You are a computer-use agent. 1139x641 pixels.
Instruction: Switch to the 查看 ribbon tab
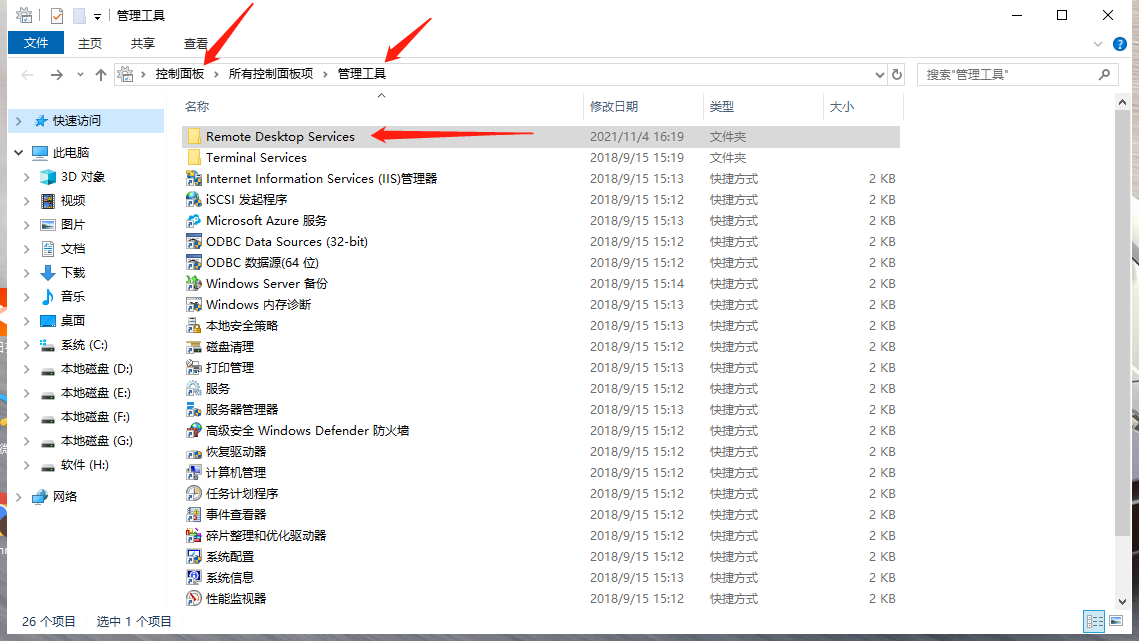click(x=195, y=44)
